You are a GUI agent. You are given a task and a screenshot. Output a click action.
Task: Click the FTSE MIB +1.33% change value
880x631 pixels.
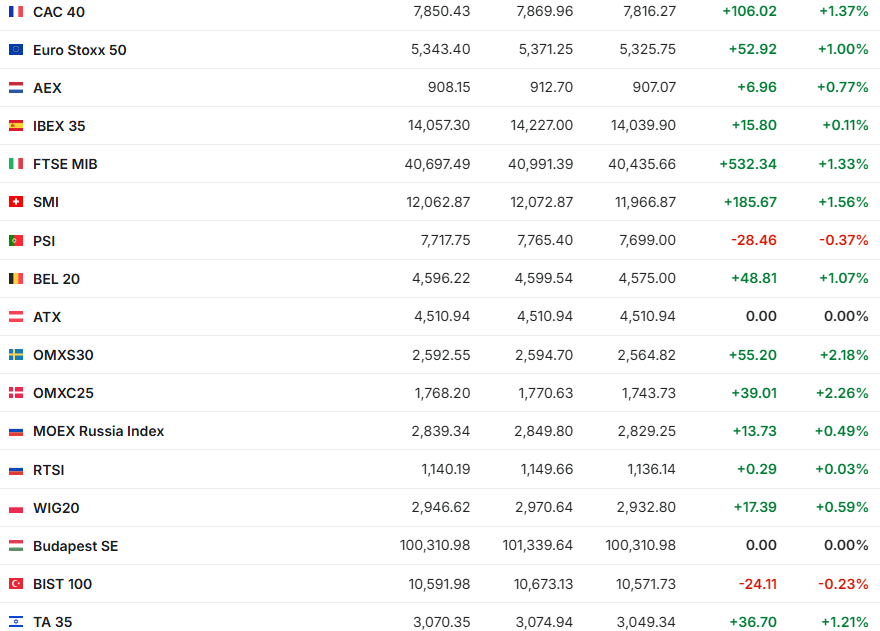[x=843, y=164]
